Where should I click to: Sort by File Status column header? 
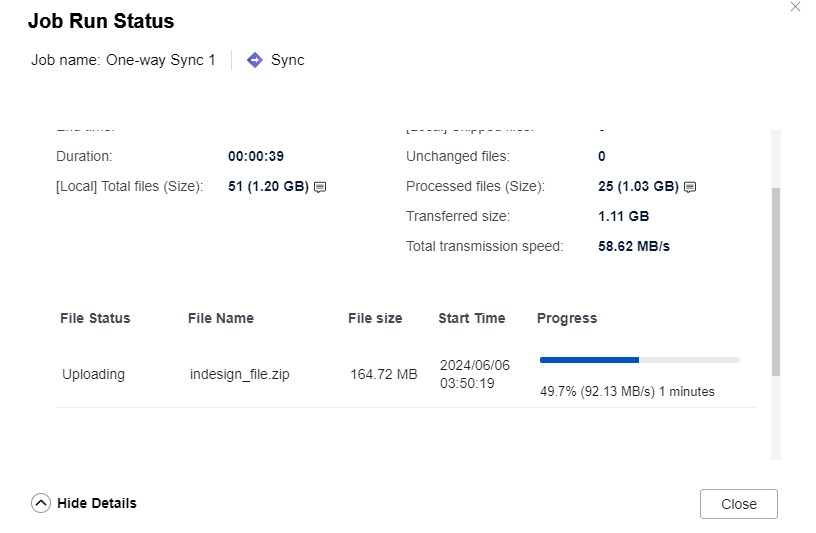96,318
